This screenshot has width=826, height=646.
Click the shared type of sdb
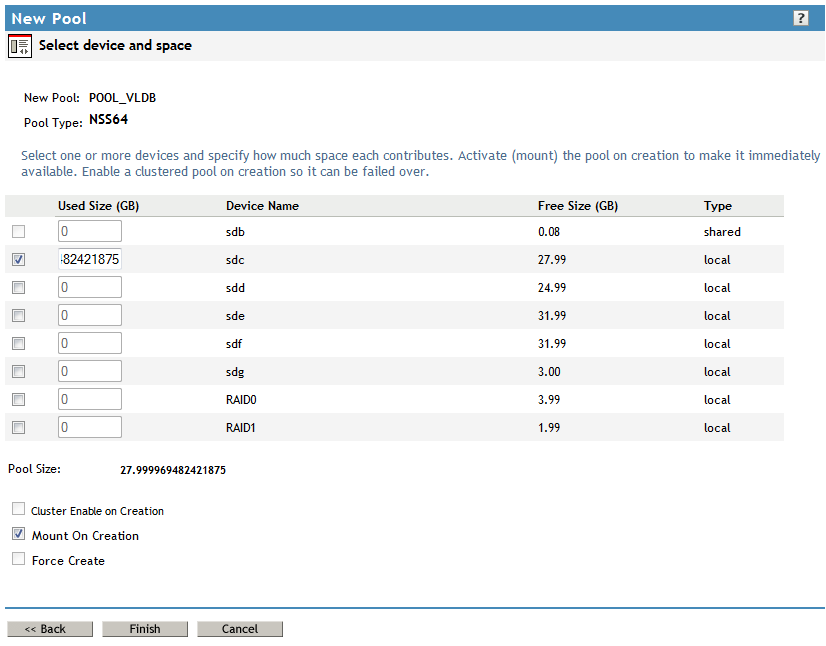pyautogui.click(x=722, y=232)
